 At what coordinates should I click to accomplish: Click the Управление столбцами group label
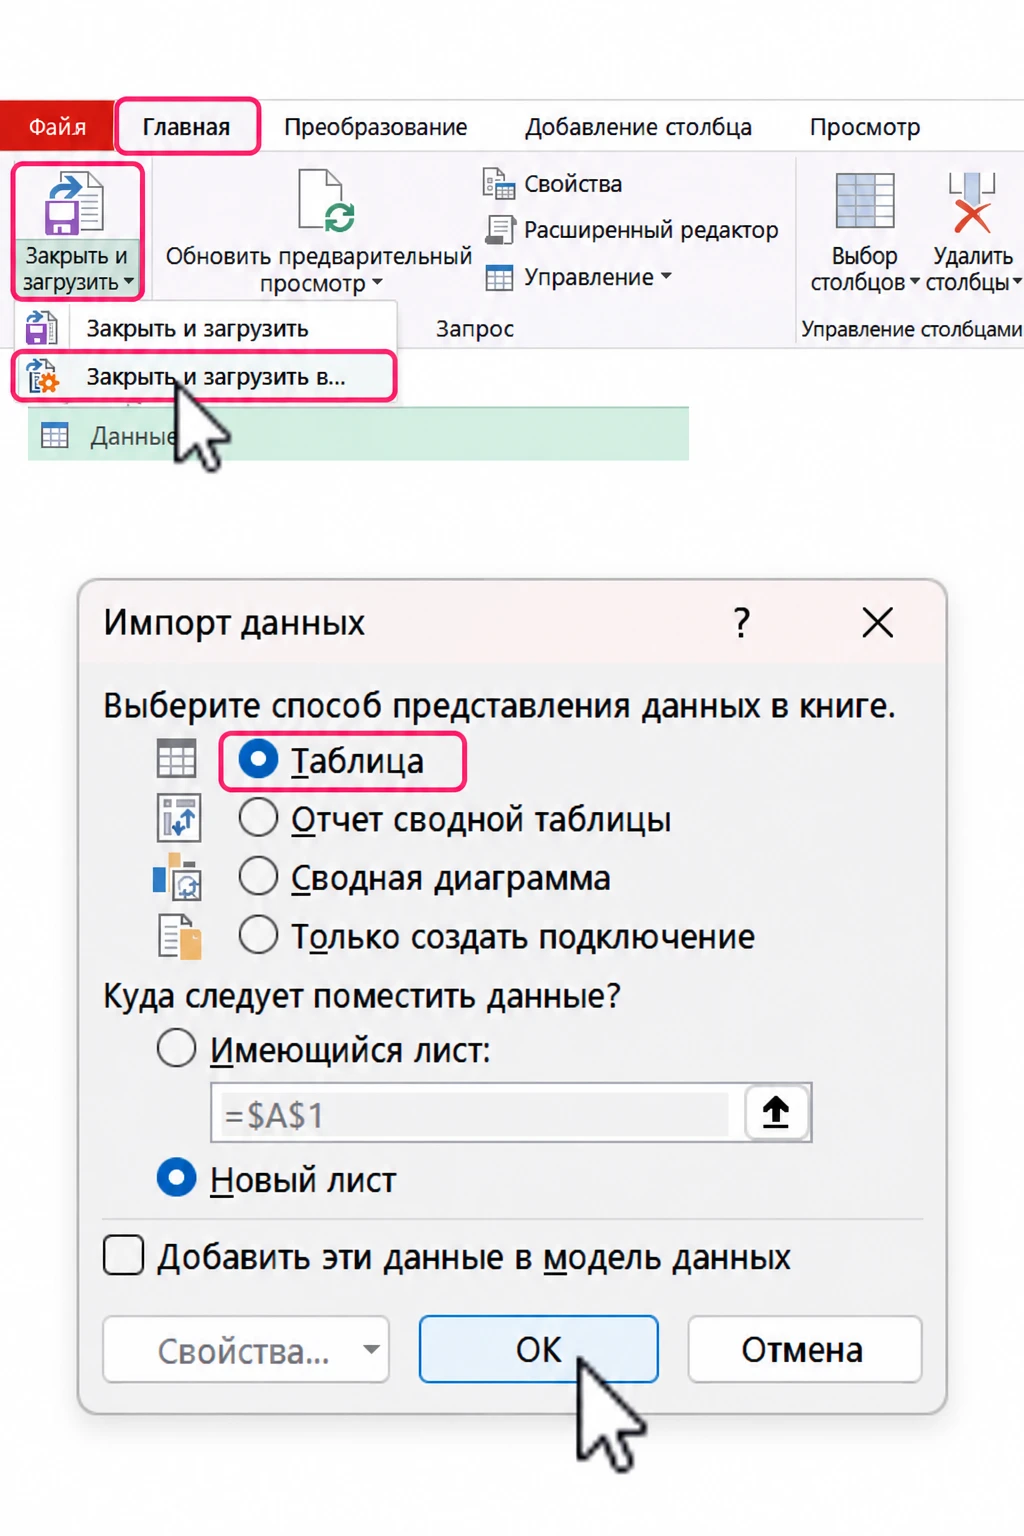point(911,329)
